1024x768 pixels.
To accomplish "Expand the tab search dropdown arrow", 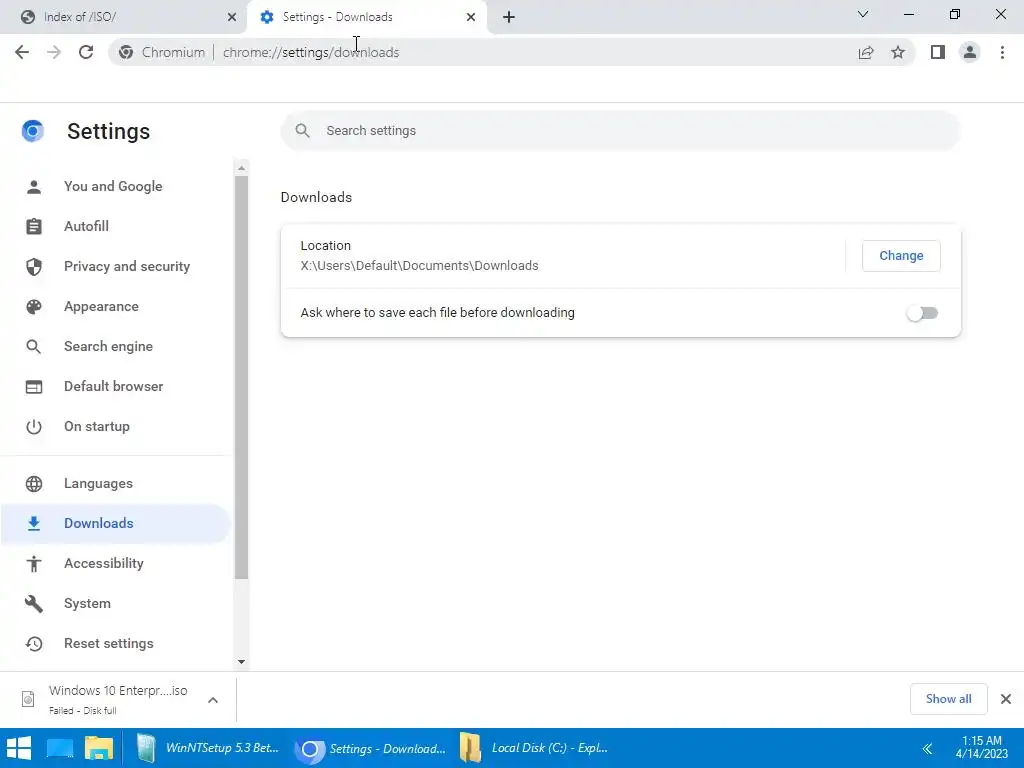I will tap(863, 14).
